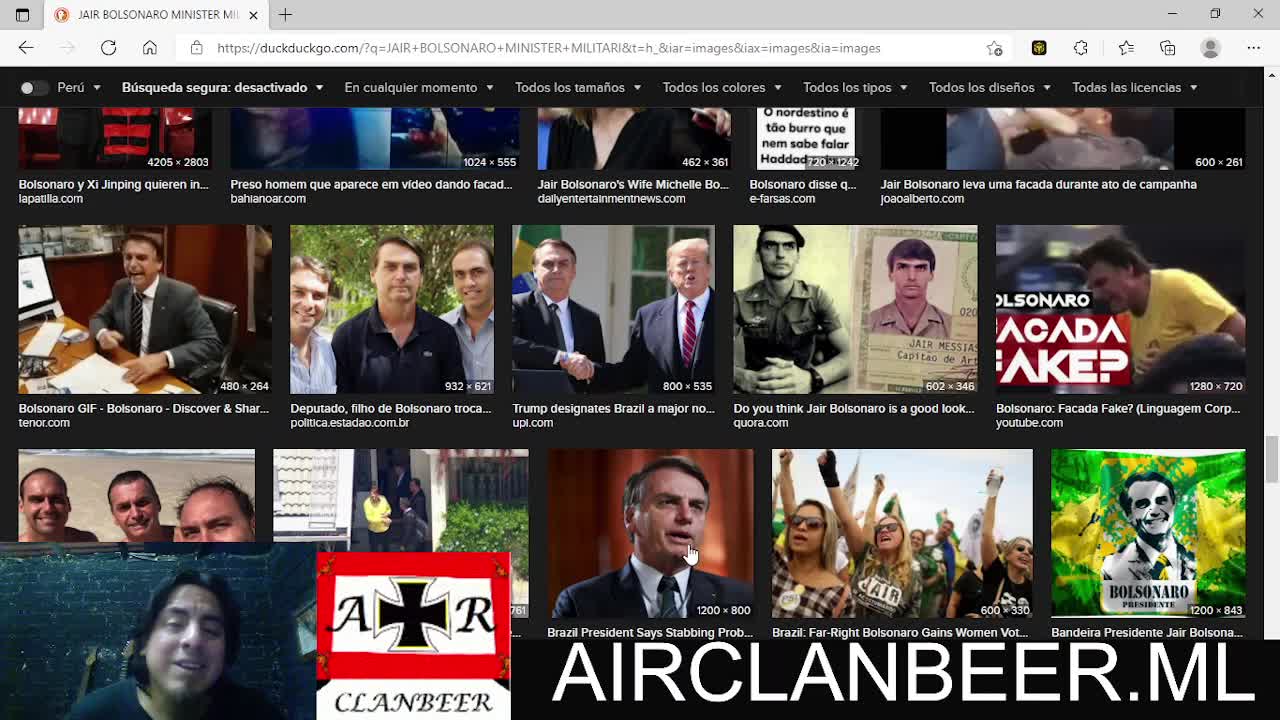Click 'Preso homem que aparece em vídeo' title
The width and height of the screenshot is (1280, 720).
coord(371,184)
